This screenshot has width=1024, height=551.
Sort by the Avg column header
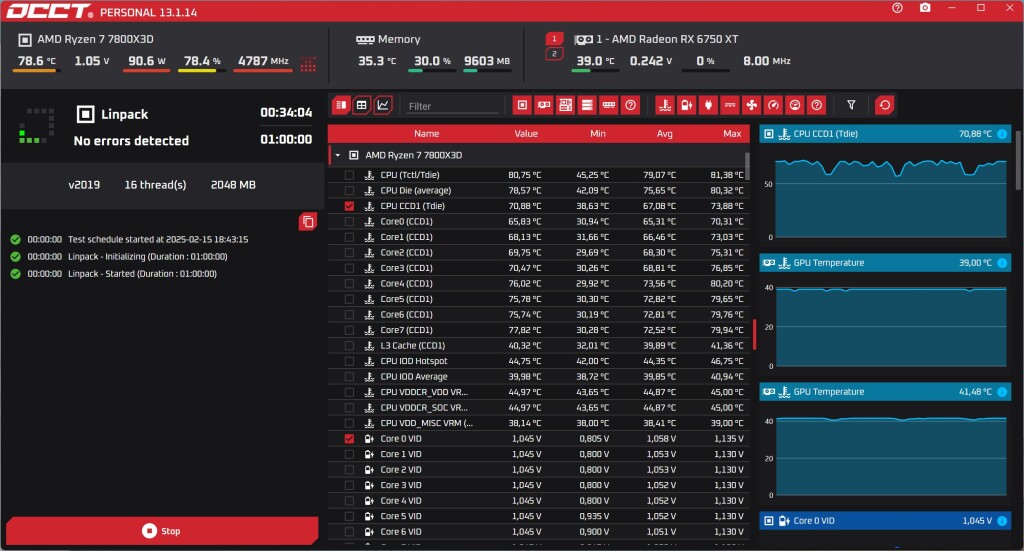tap(664, 134)
